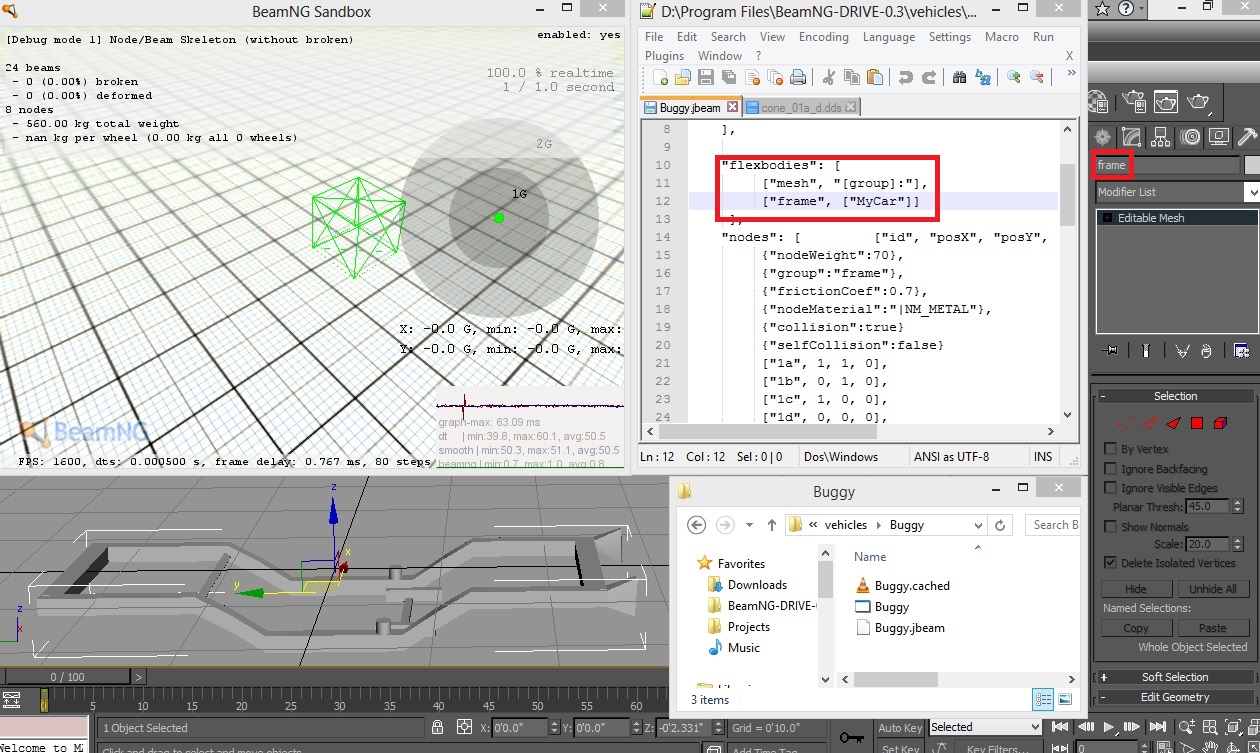Image resolution: width=1260 pixels, height=753 pixels.
Task: Click Paste clipboard icon in Notepad++ toolbar
Action: 875,77
